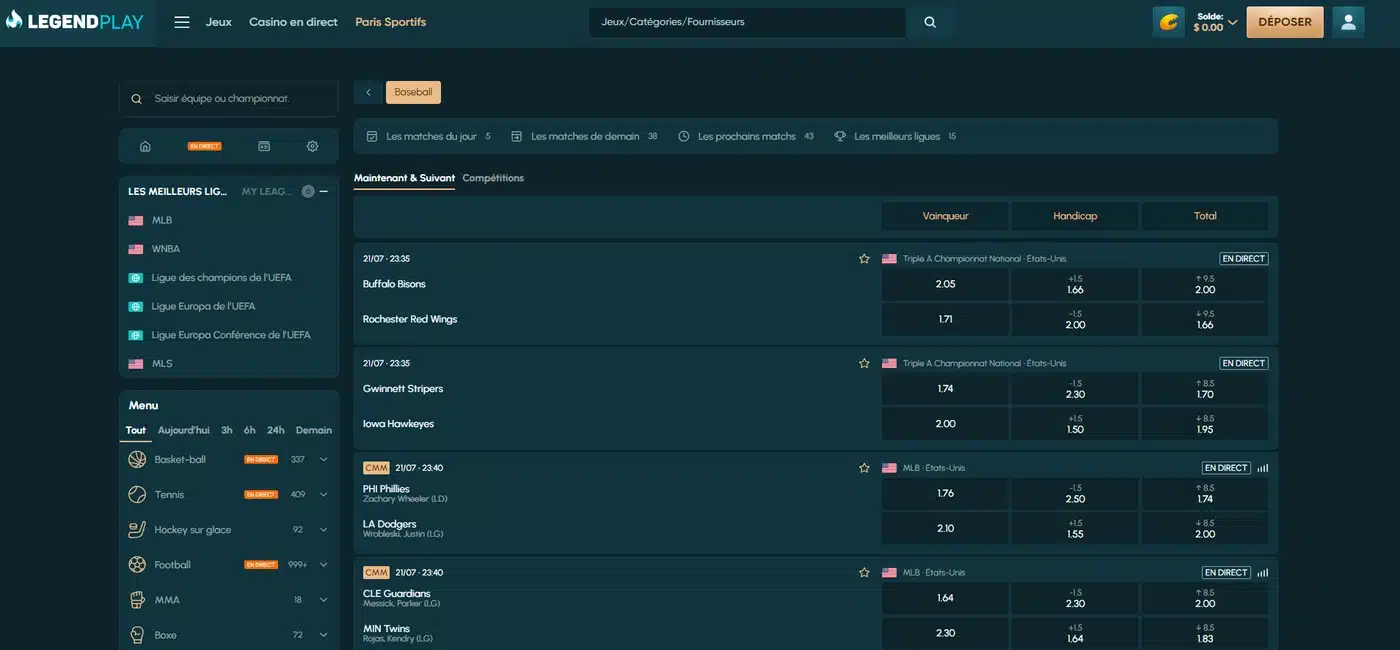The height and width of the screenshot is (650, 1400).
Task: Toggle the EN DIRECT live filter
Action: (x=204, y=146)
